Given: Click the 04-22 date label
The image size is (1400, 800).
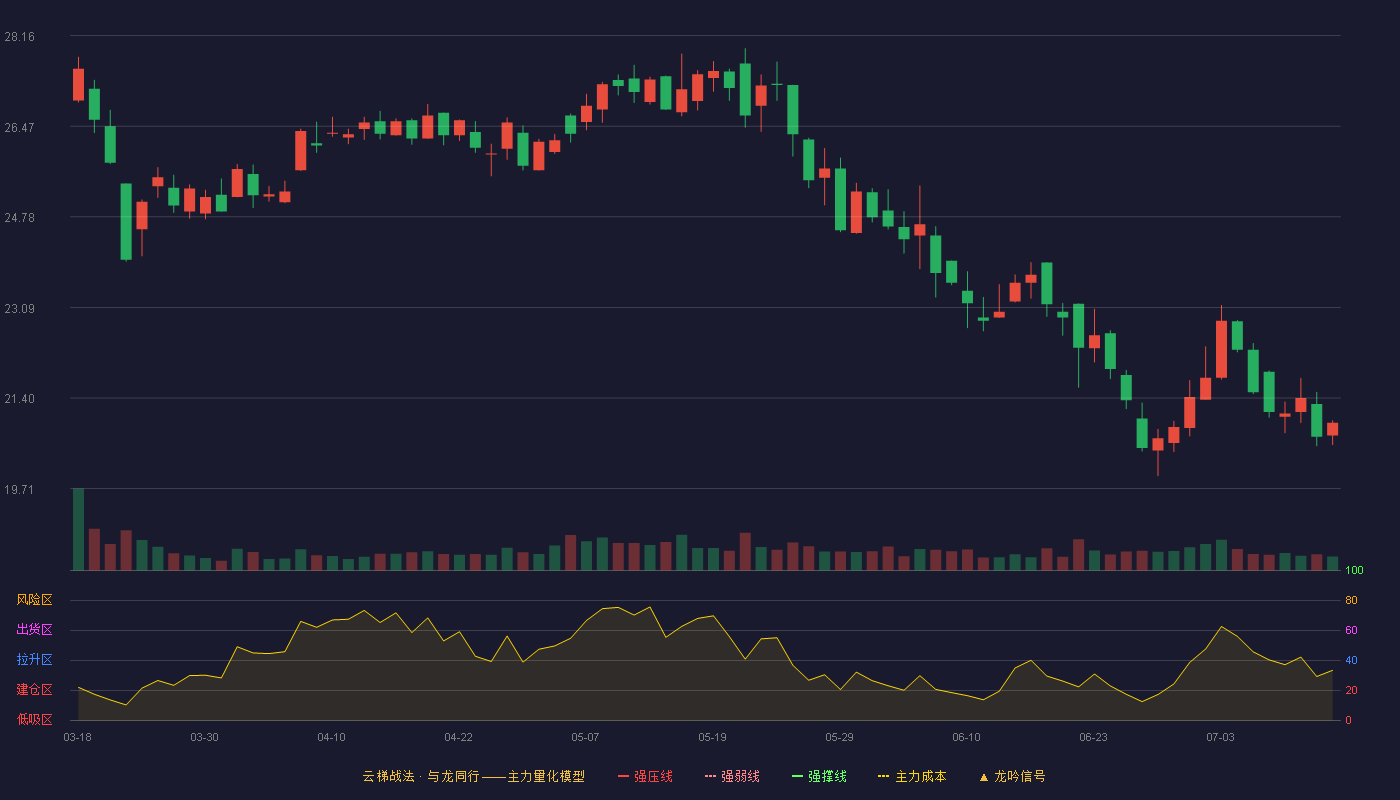Looking at the screenshot, I should point(458,737).
